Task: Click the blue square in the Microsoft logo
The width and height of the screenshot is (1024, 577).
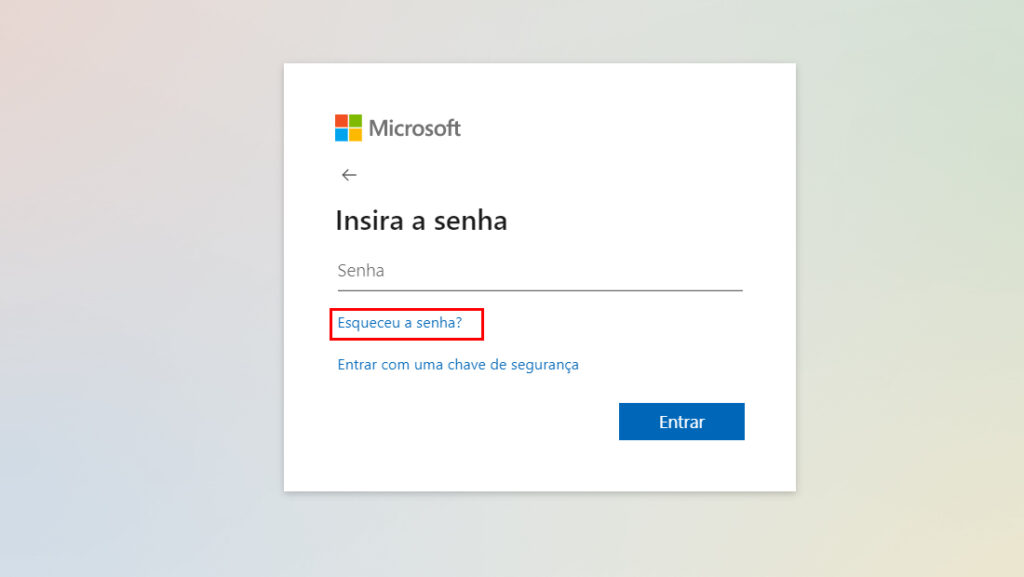Action: (340, 134)
